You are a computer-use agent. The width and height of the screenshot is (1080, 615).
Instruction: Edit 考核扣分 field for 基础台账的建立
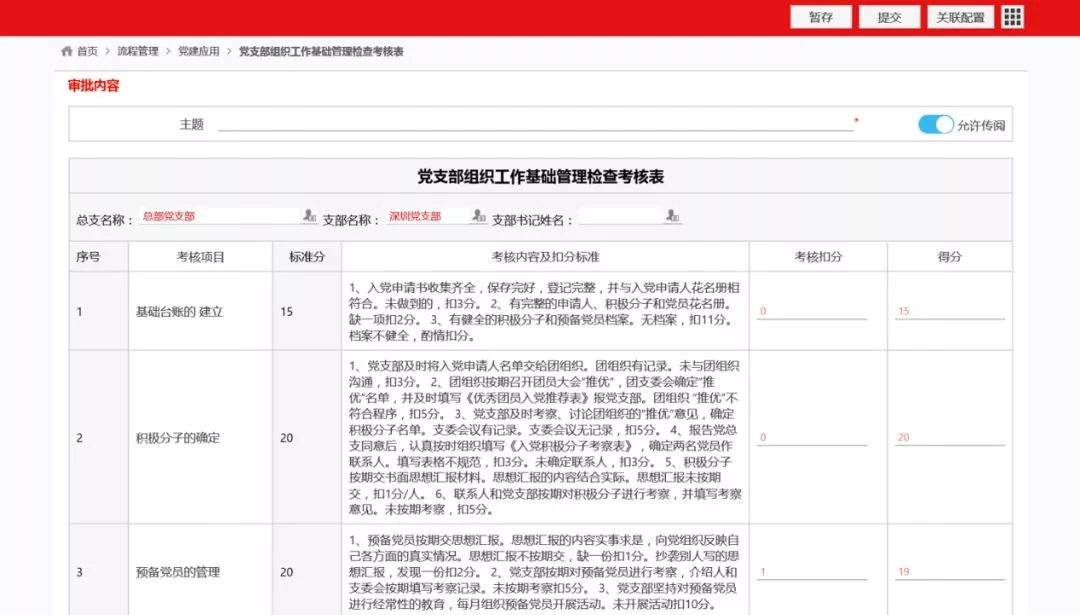coord(811,311)
